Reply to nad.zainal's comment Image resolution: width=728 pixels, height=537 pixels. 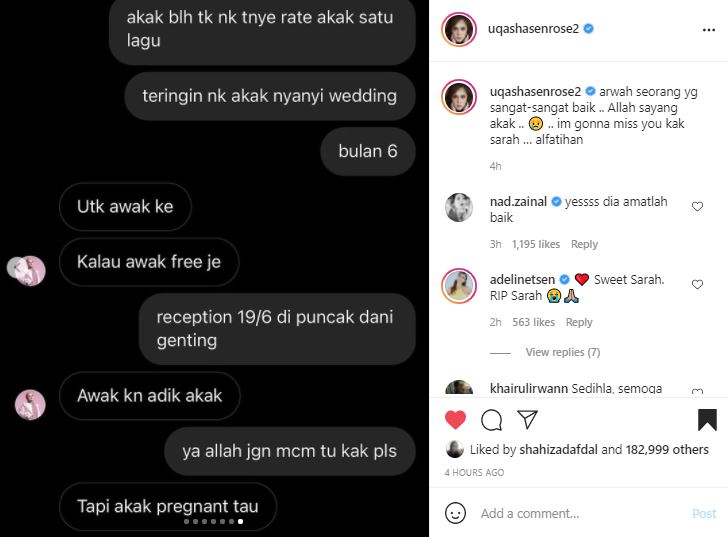pos(584,244)
